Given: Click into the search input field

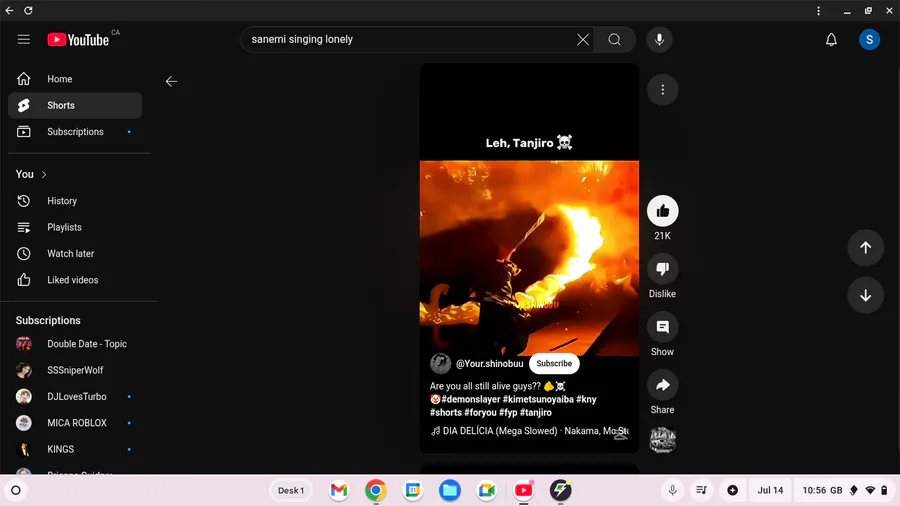Looking at the screenshot, I should coord(410,40).
